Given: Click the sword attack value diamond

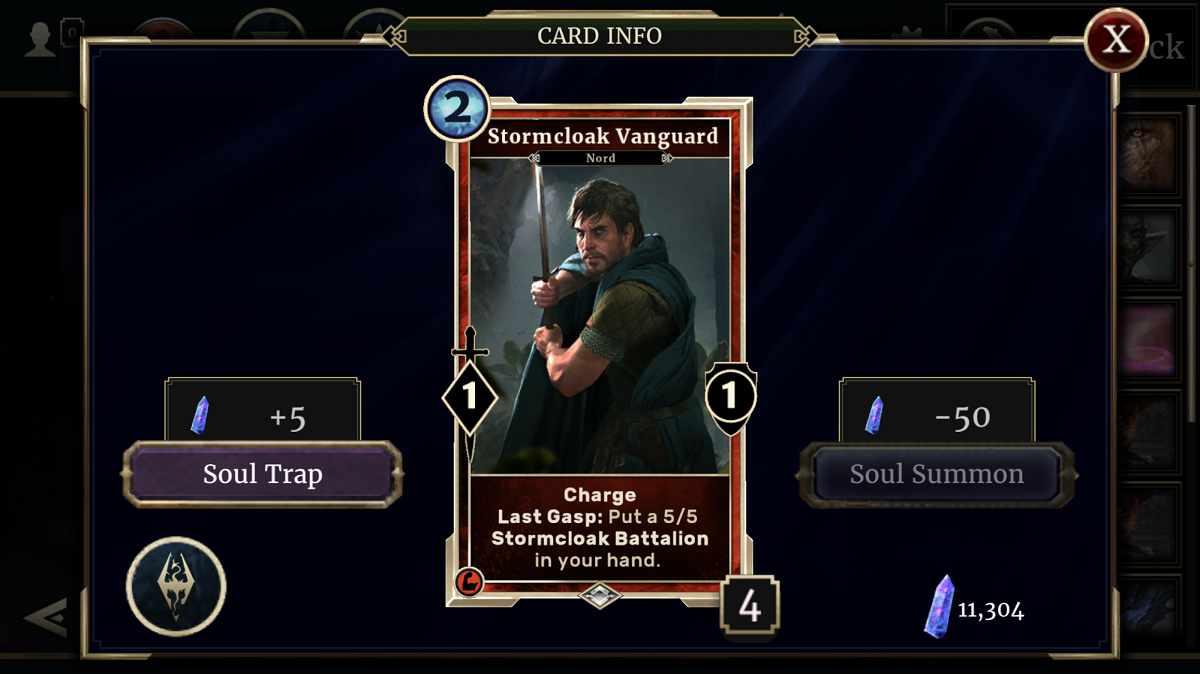Looking at the screenshot, I should pos(470,397).
